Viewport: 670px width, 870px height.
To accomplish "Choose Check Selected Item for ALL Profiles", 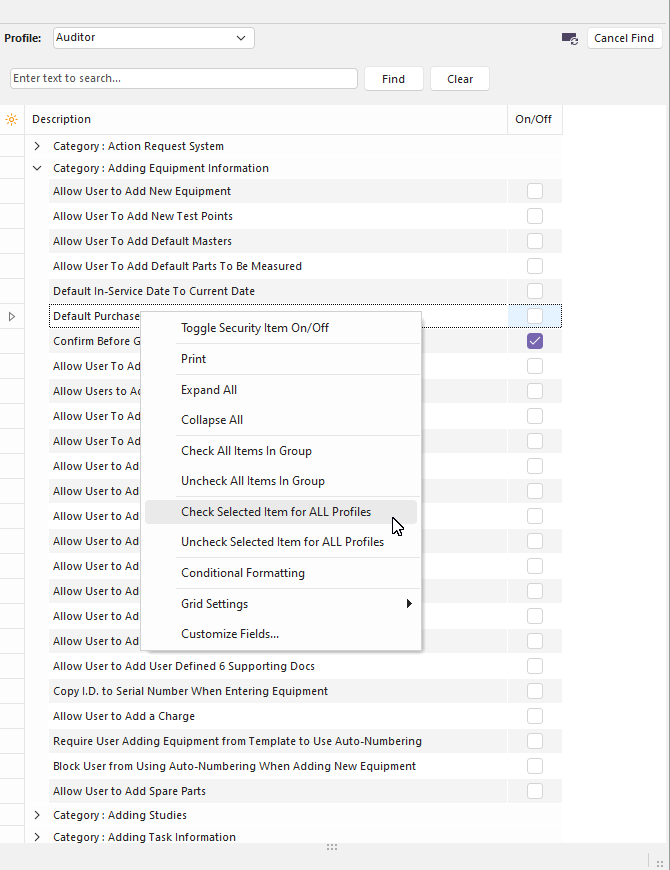I will [x=276, y=512].
